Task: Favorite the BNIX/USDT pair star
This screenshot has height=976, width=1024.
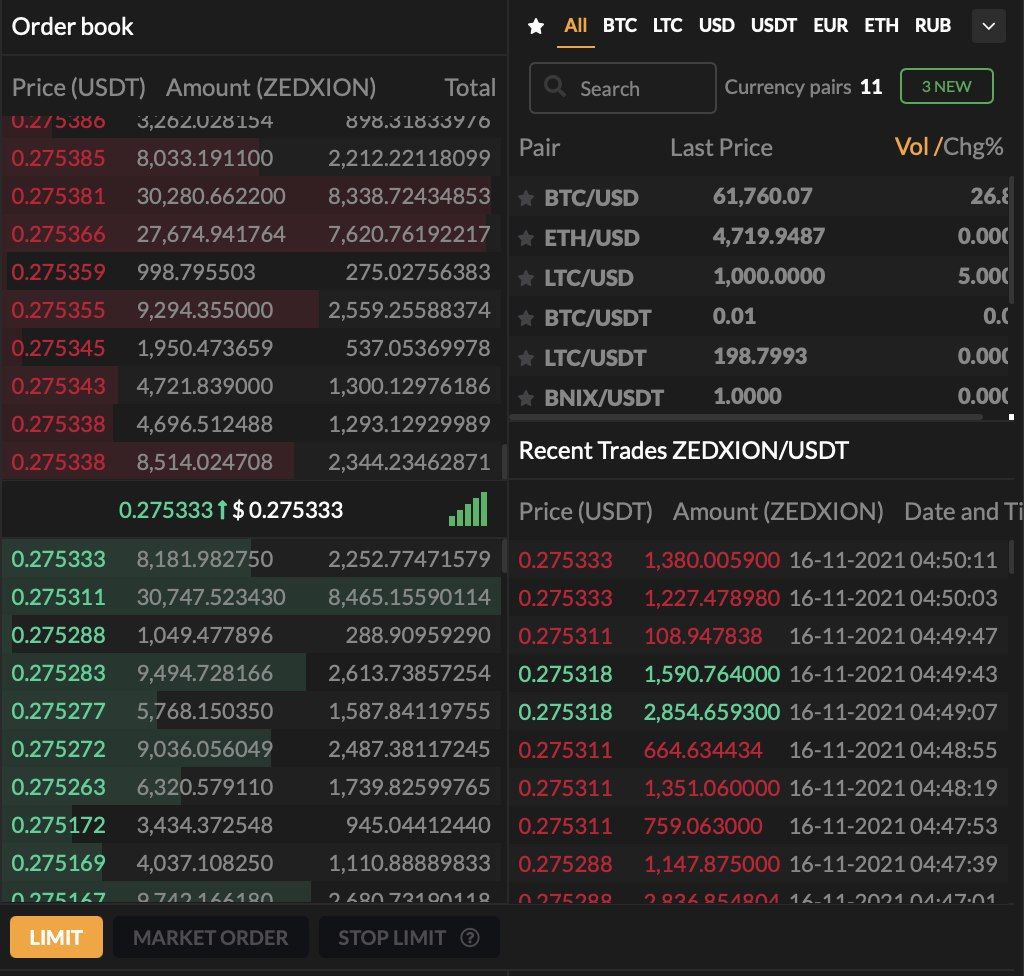Action: (526, 398)
